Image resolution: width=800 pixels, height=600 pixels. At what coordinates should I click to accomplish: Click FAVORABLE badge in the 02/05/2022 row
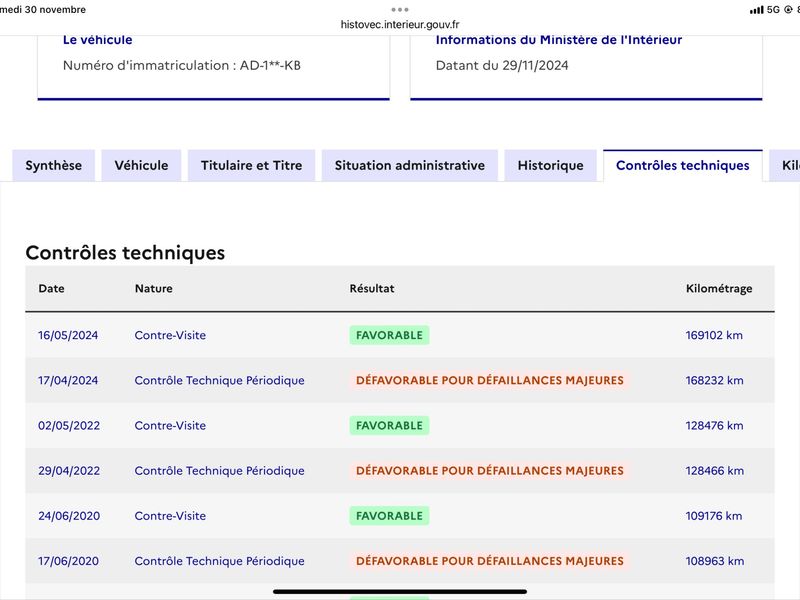point(389,426)
